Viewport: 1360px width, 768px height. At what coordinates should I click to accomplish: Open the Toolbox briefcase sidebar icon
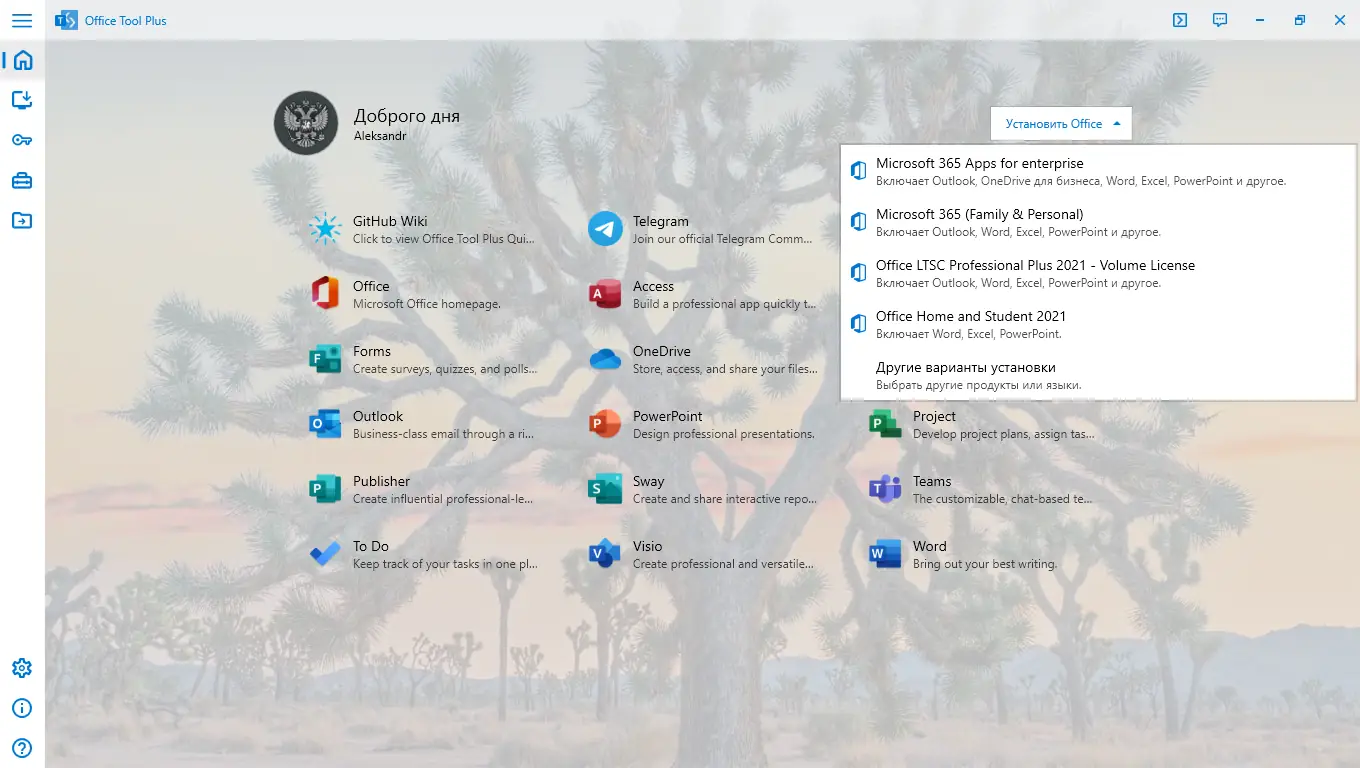click(x=22, y=180)
